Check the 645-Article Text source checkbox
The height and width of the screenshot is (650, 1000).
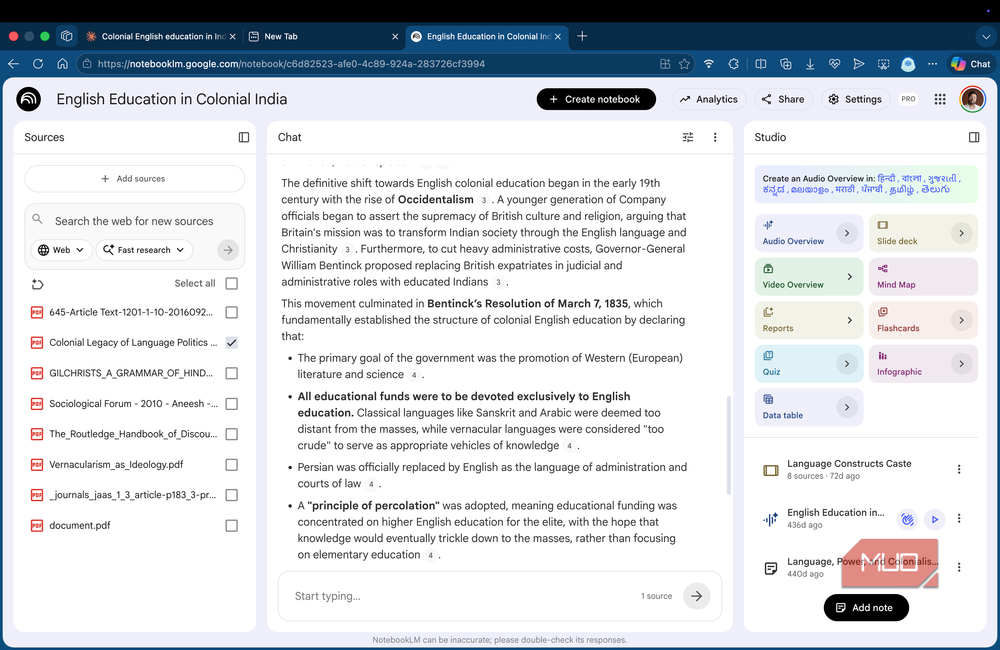232,313
